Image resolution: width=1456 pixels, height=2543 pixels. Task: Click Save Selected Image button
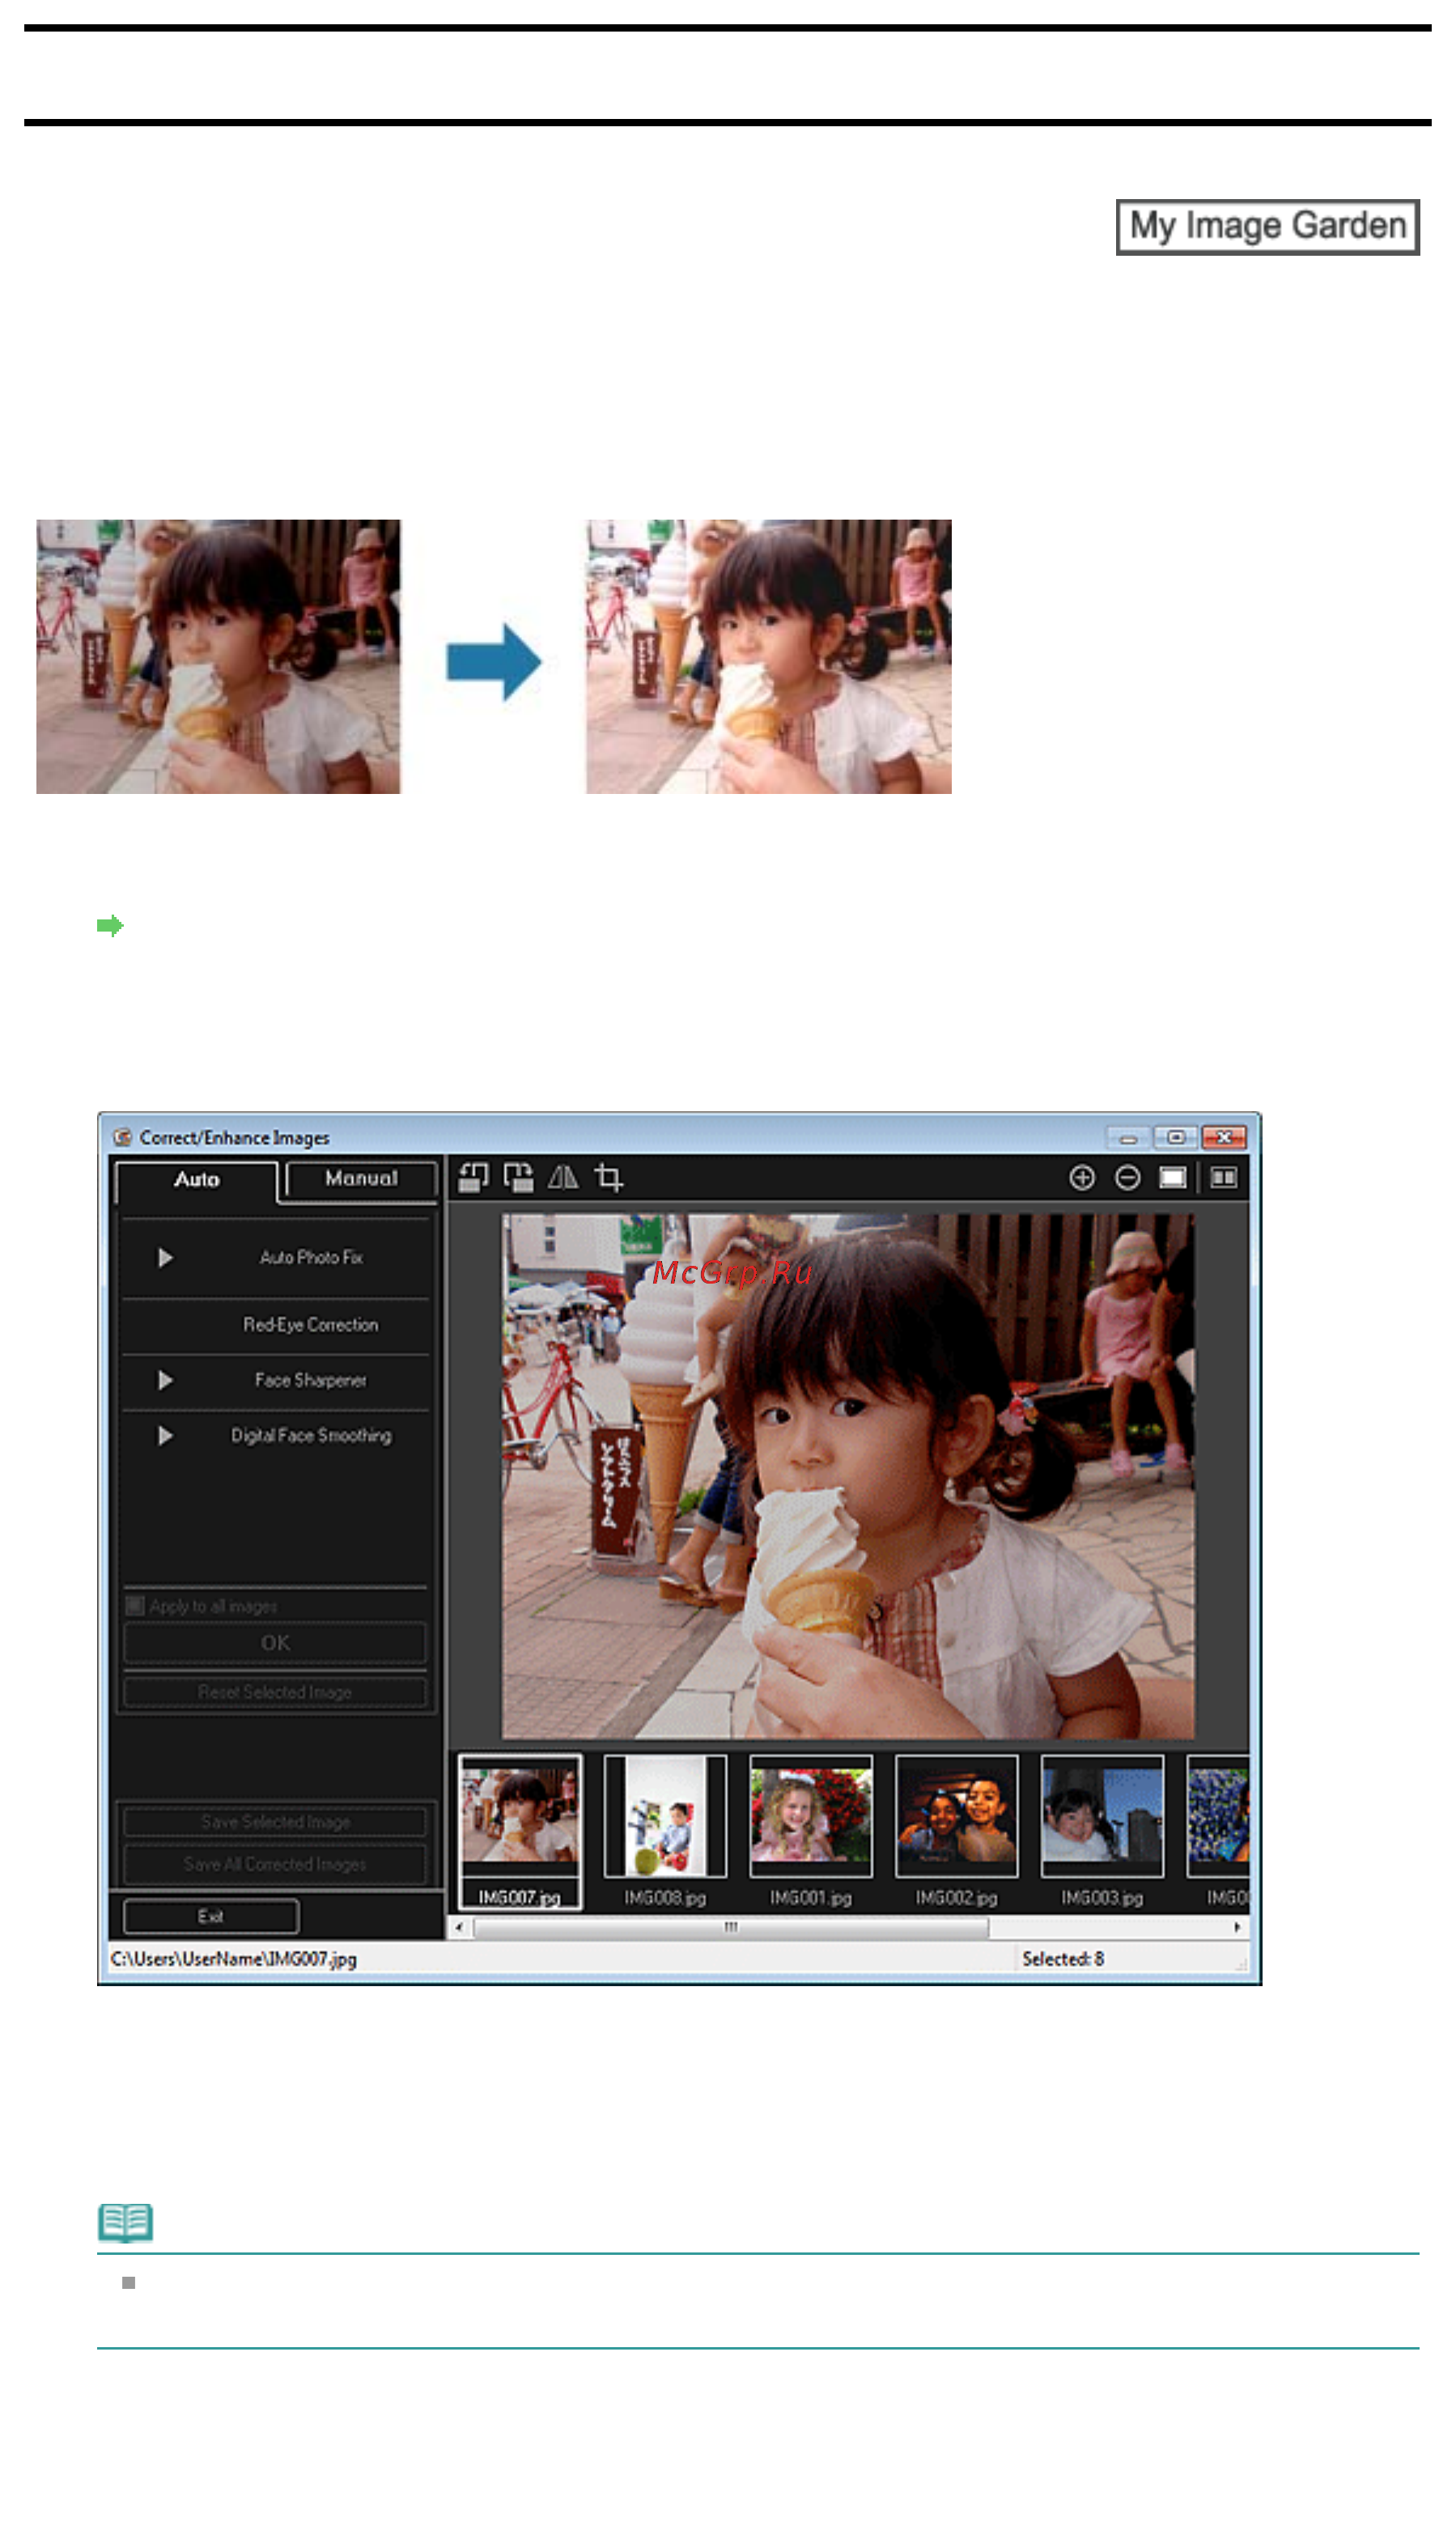pos(275,1822)
